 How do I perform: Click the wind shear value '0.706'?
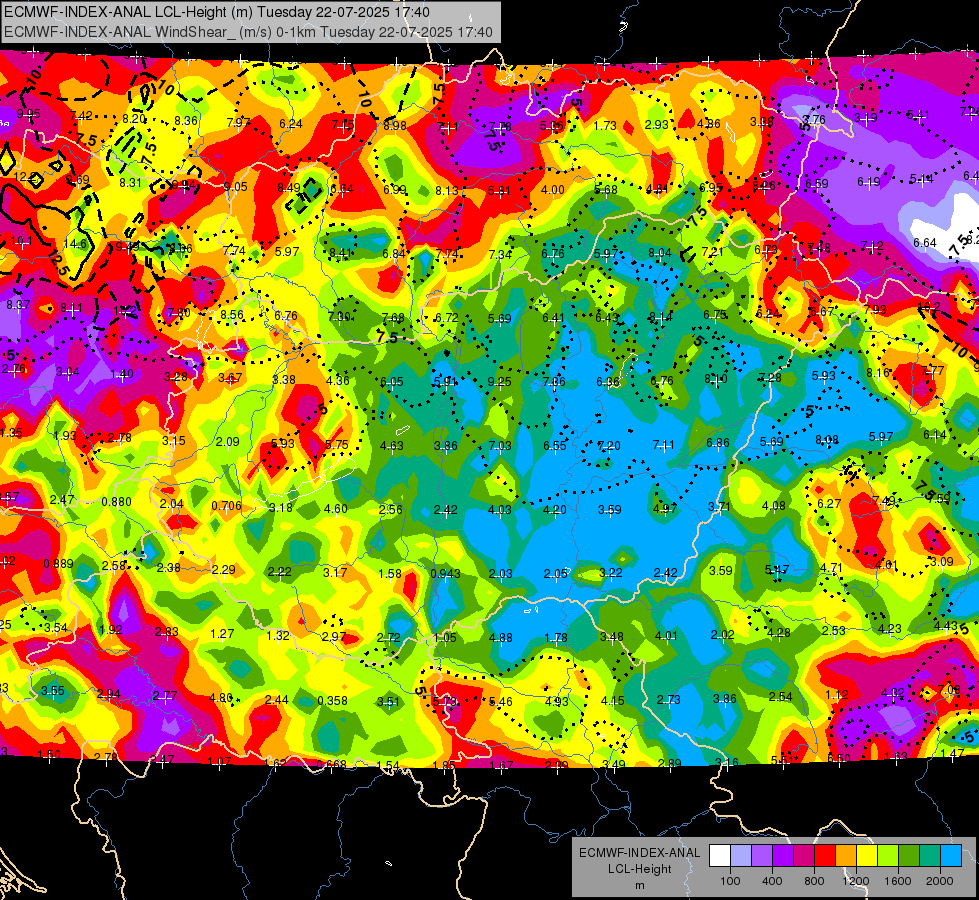click(x=226, y=505)
